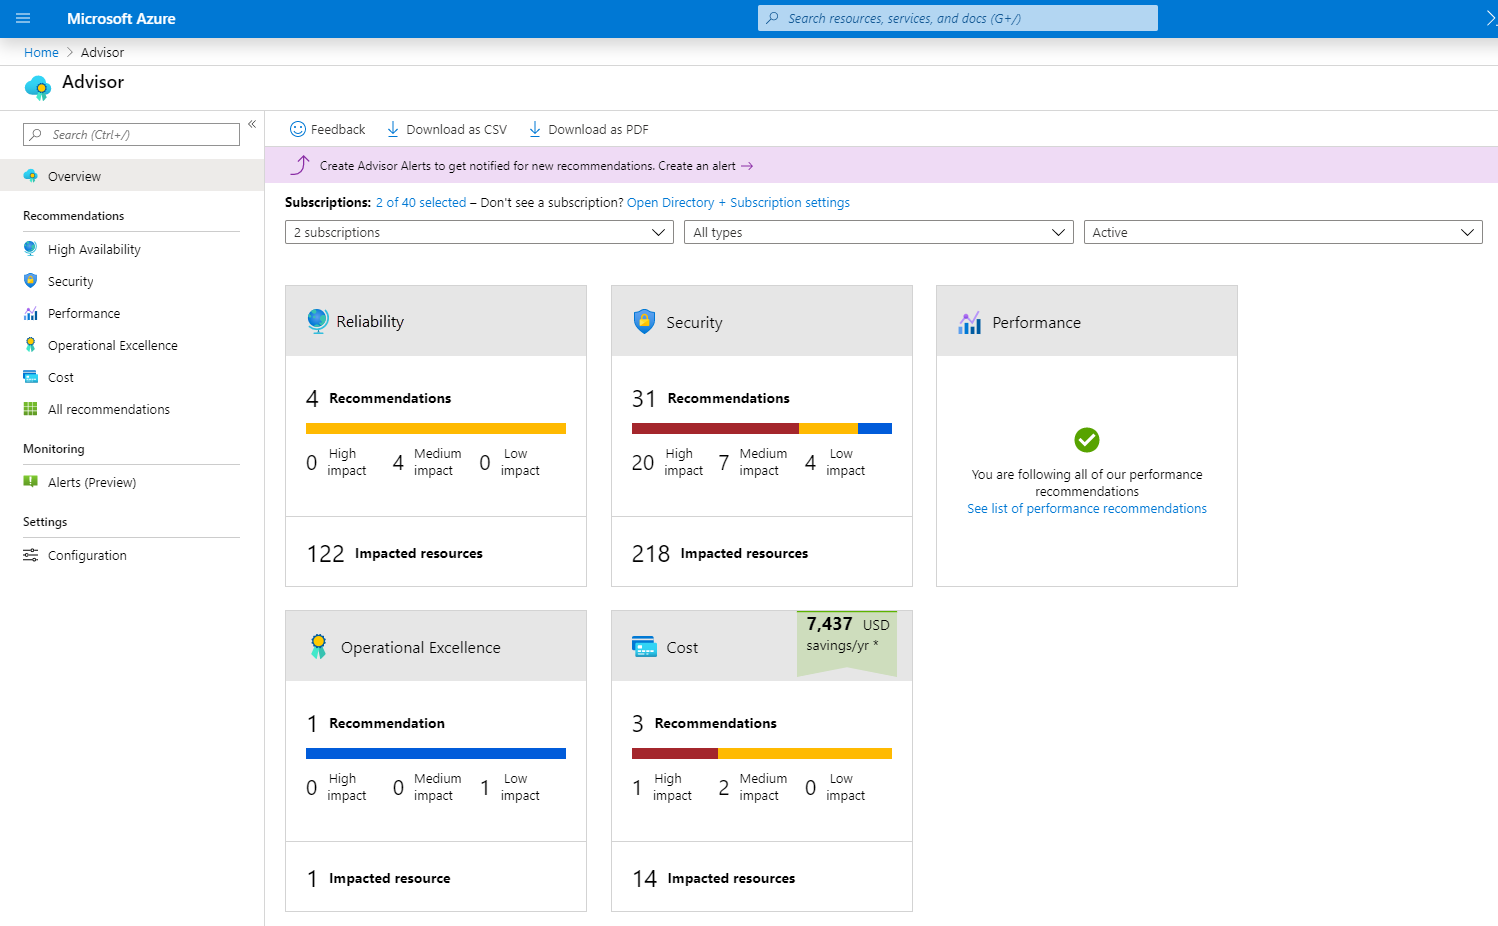Click the Performance chart icon in sidebar
The width and height of the screenshot is (1498, 926).
coord(30,313)
